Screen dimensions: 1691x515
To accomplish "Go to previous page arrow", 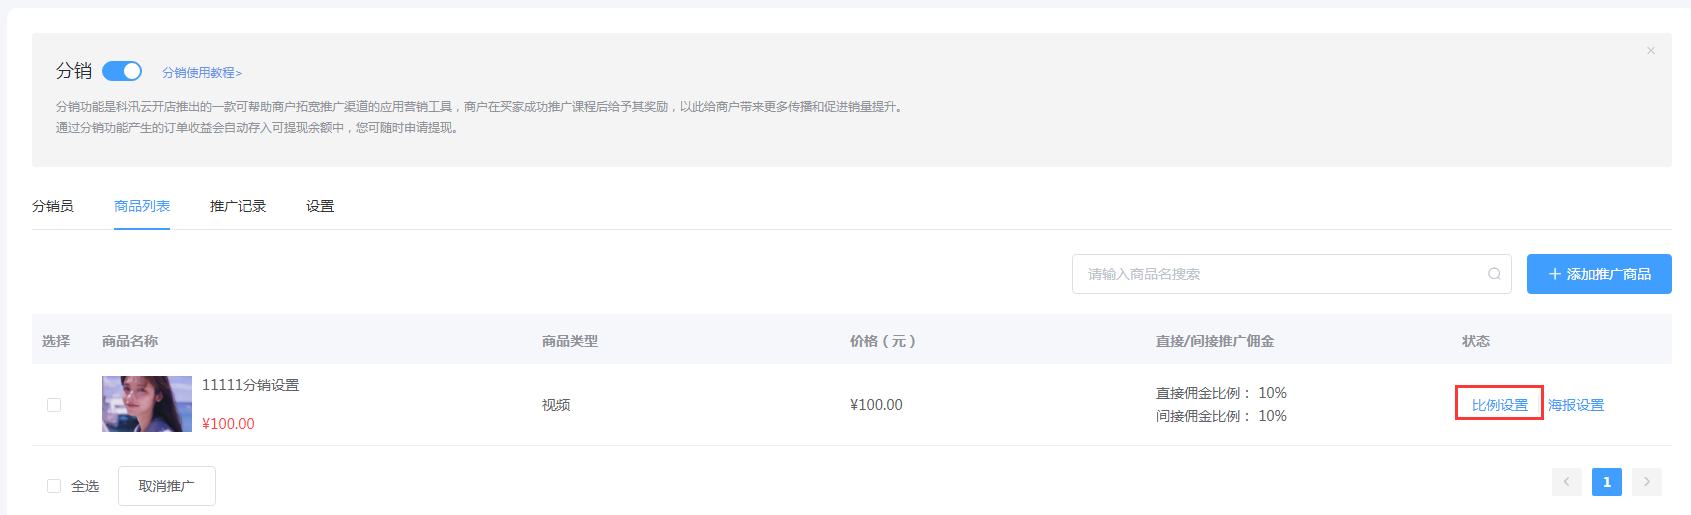I will [1567, 482].
